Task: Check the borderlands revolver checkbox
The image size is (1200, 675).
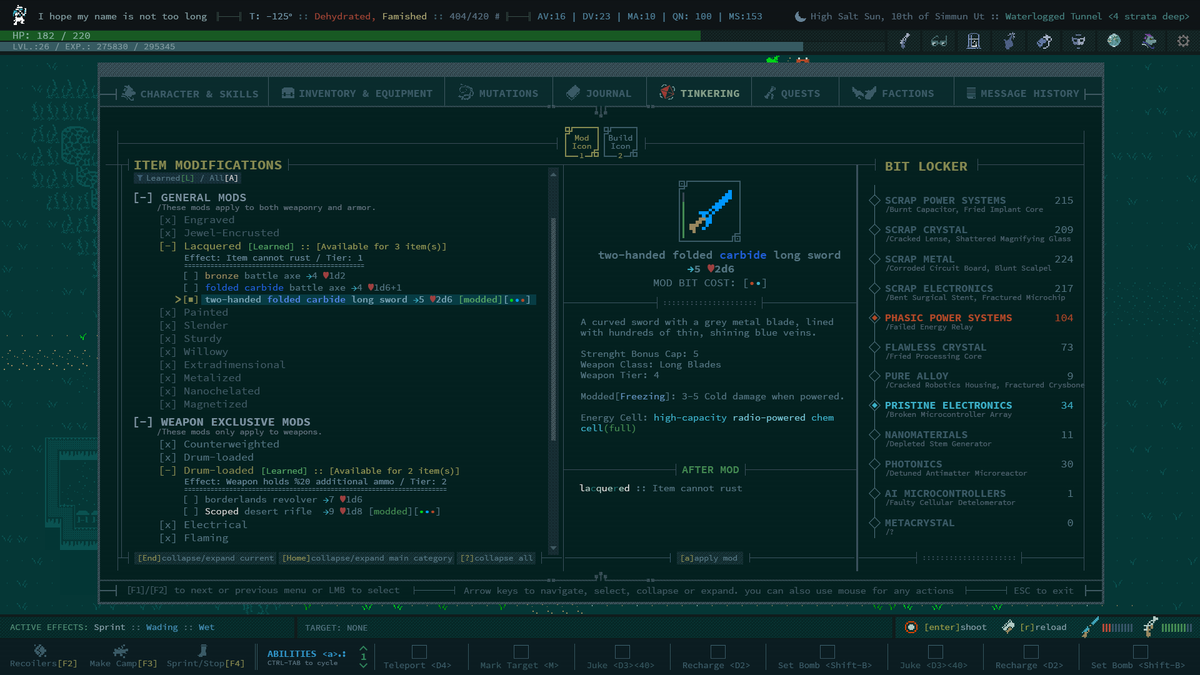Action: [x=191, y=499]
